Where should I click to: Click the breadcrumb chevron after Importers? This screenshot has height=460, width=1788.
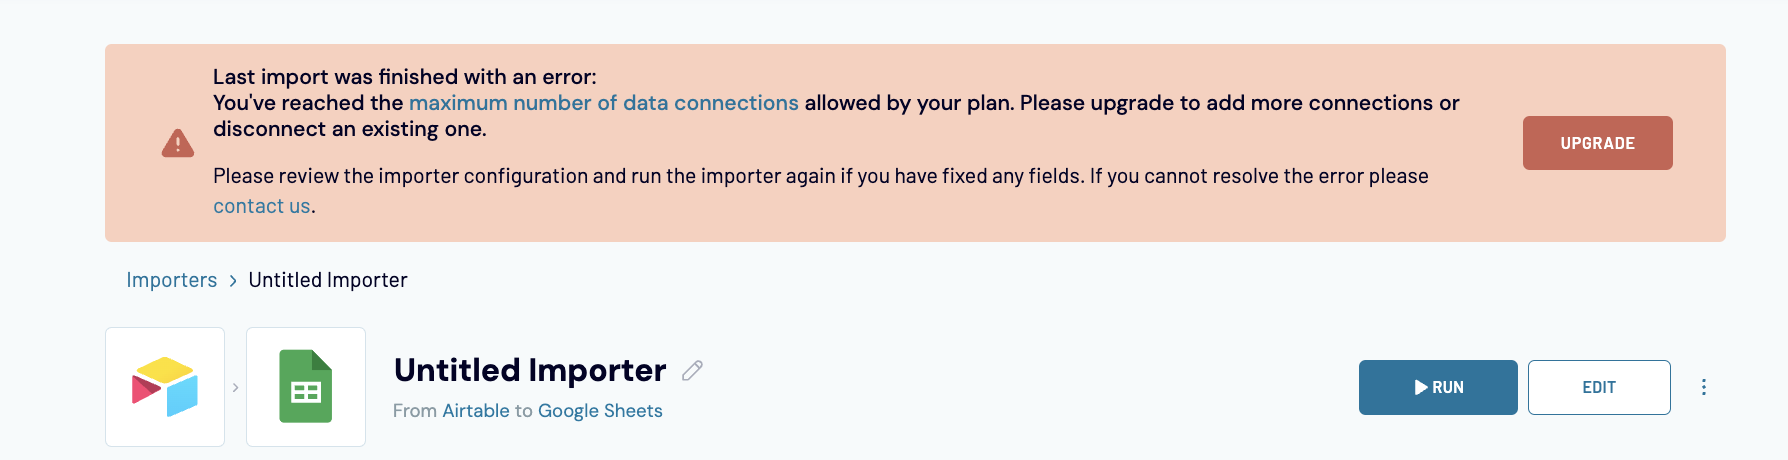[x=233, y=281]
